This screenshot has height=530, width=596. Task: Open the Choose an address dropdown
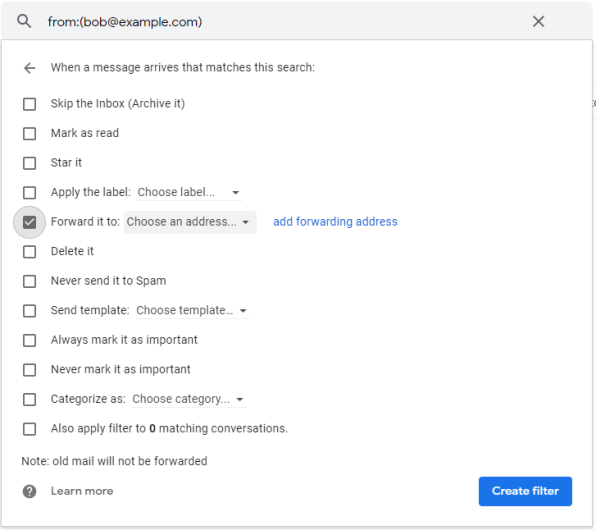coord(189,222)
